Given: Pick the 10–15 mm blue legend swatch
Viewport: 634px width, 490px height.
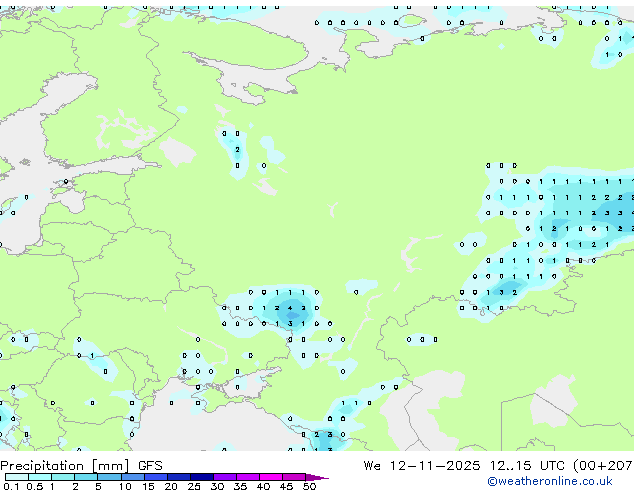Looking at the screenshot, I should [x=133, y=477].
